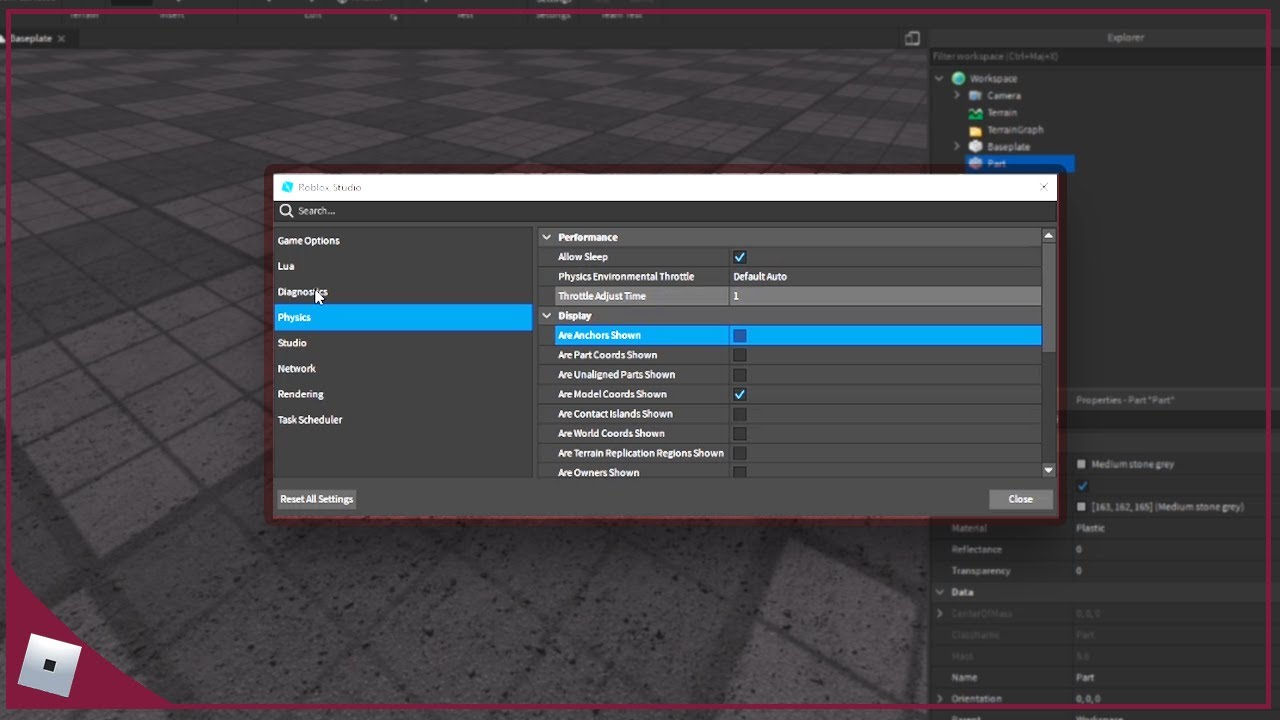Disable the Are Model Coords Shown checkbox
1280x720 pixels.
[740, 394]
